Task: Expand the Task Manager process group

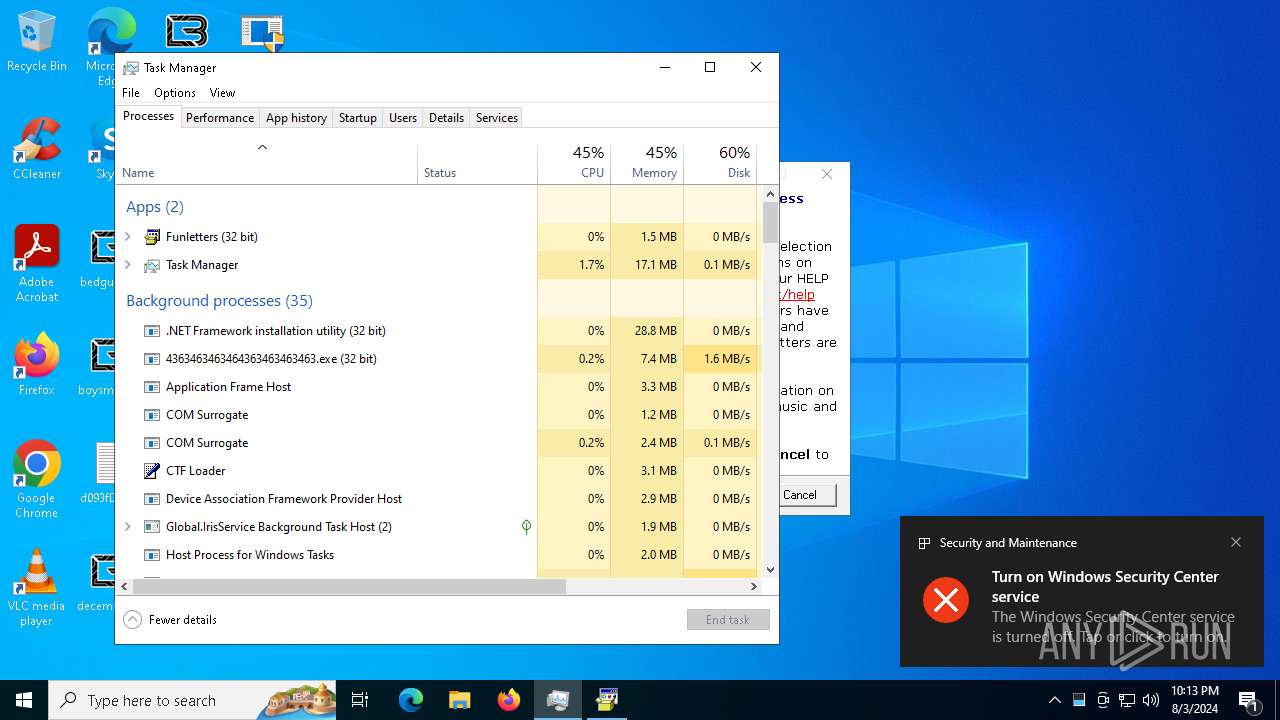Action: point(128,265)
